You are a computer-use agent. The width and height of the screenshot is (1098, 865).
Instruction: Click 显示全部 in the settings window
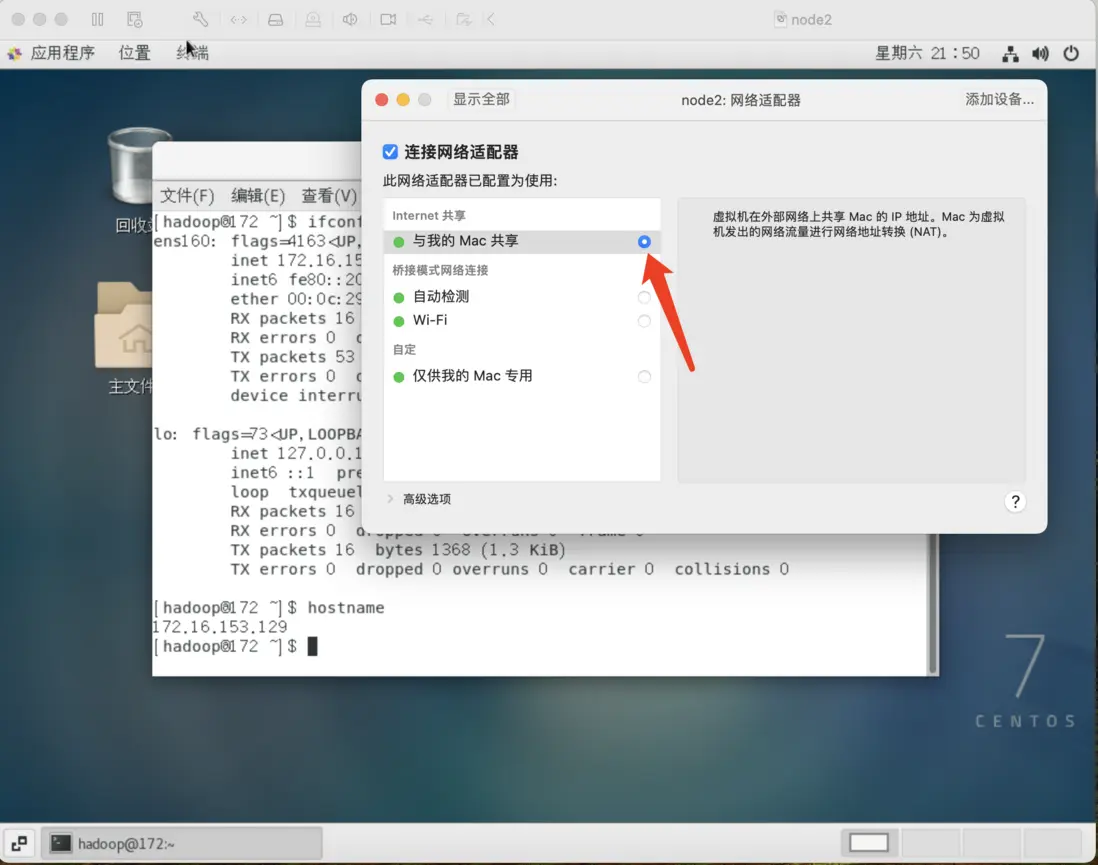click(x=481, y=99)
